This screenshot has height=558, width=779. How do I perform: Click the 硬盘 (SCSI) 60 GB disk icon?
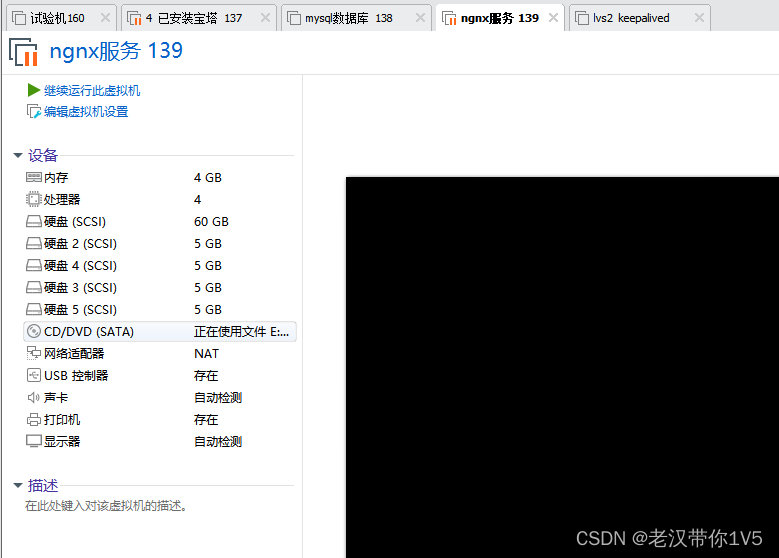34,221
